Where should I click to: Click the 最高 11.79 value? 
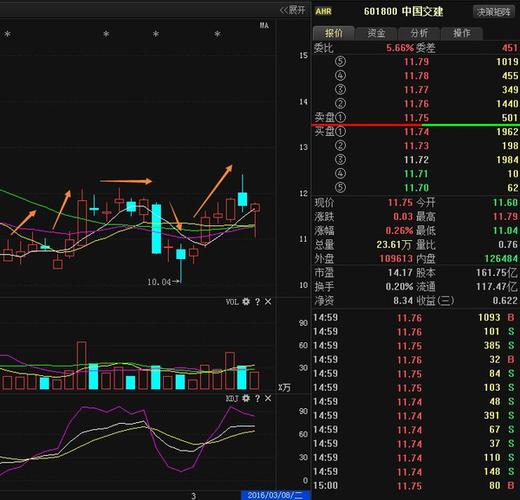click(506, 217)
